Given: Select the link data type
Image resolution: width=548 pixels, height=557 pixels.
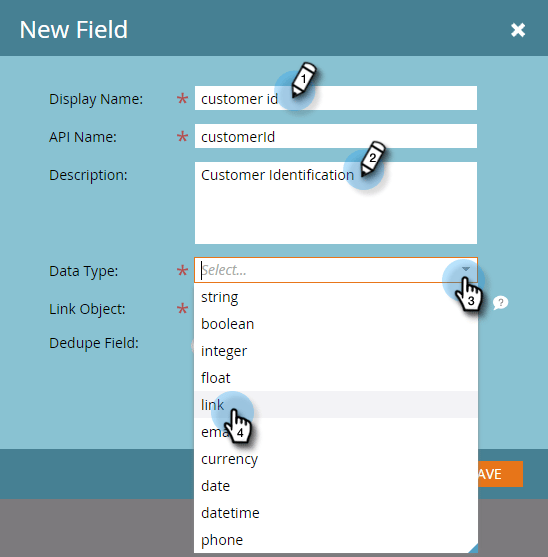Looking at the screenshot, I should [336, 405].
